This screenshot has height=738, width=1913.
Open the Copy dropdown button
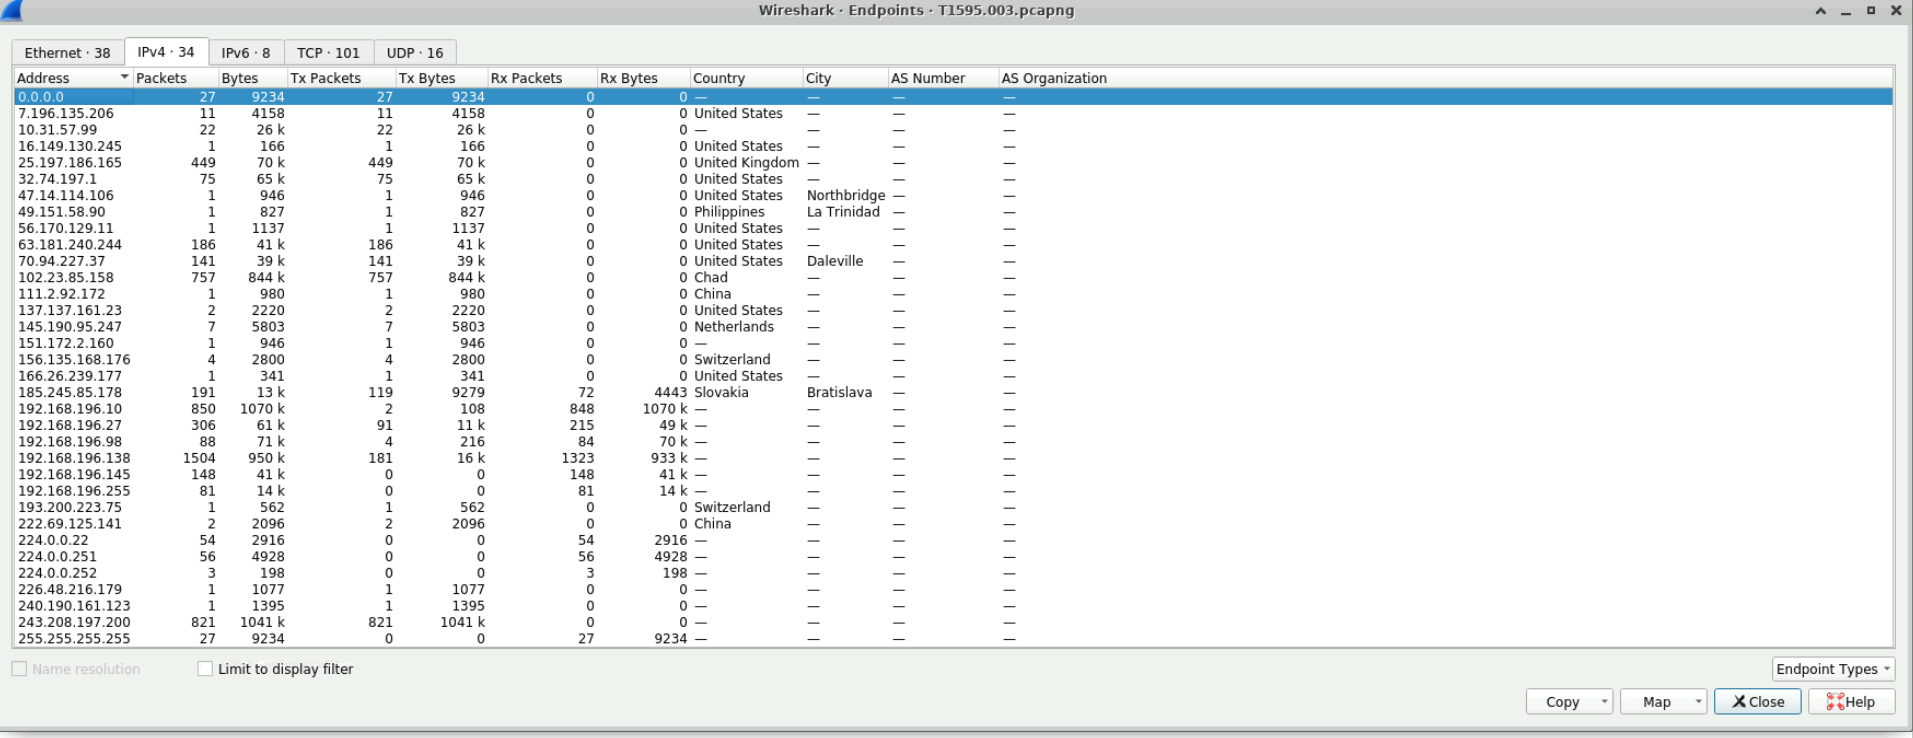[1569, 702]
